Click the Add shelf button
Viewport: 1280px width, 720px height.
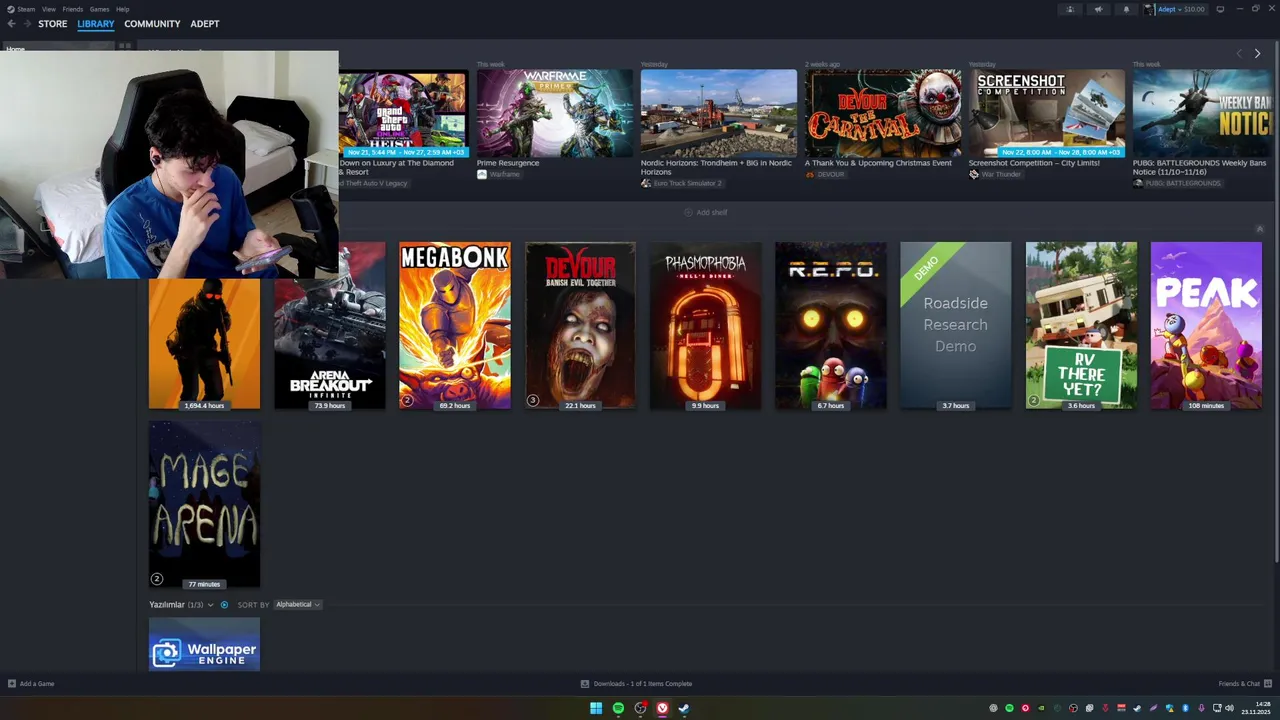click(706, 212)
